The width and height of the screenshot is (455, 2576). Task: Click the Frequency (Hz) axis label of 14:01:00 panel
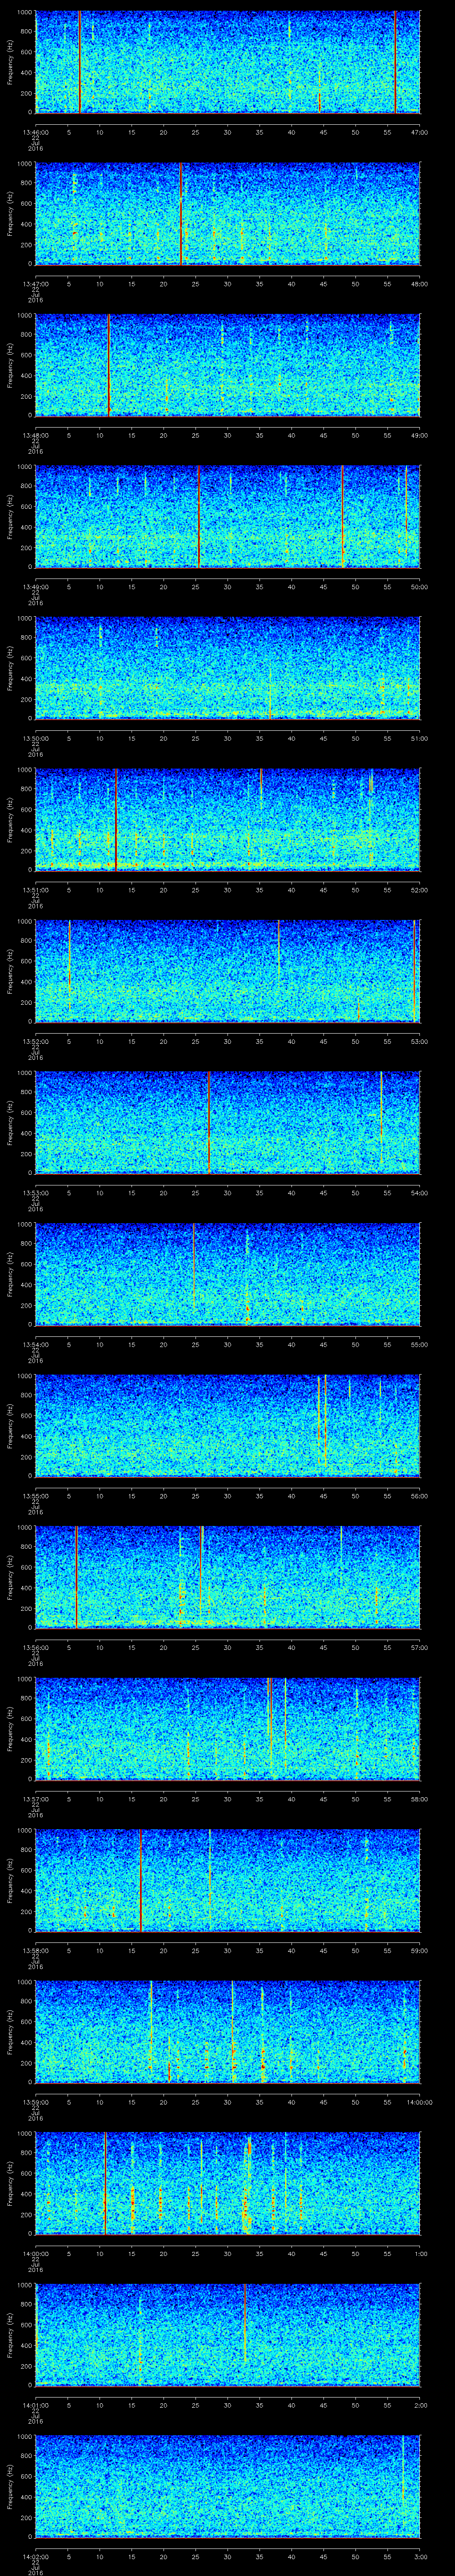(x=10, y=2334)
